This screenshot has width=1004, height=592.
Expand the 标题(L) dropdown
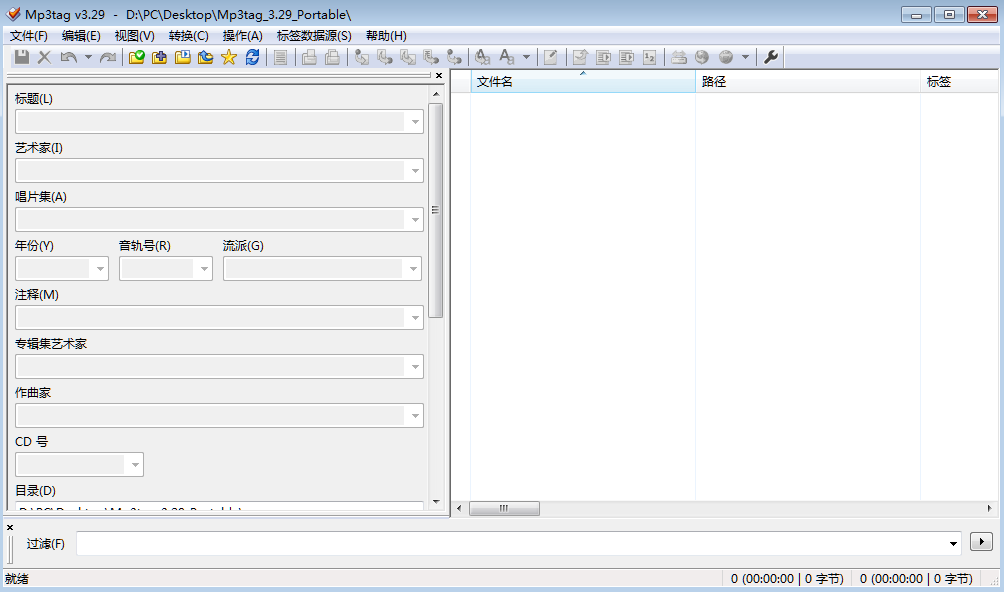click(x=415, y=122)
